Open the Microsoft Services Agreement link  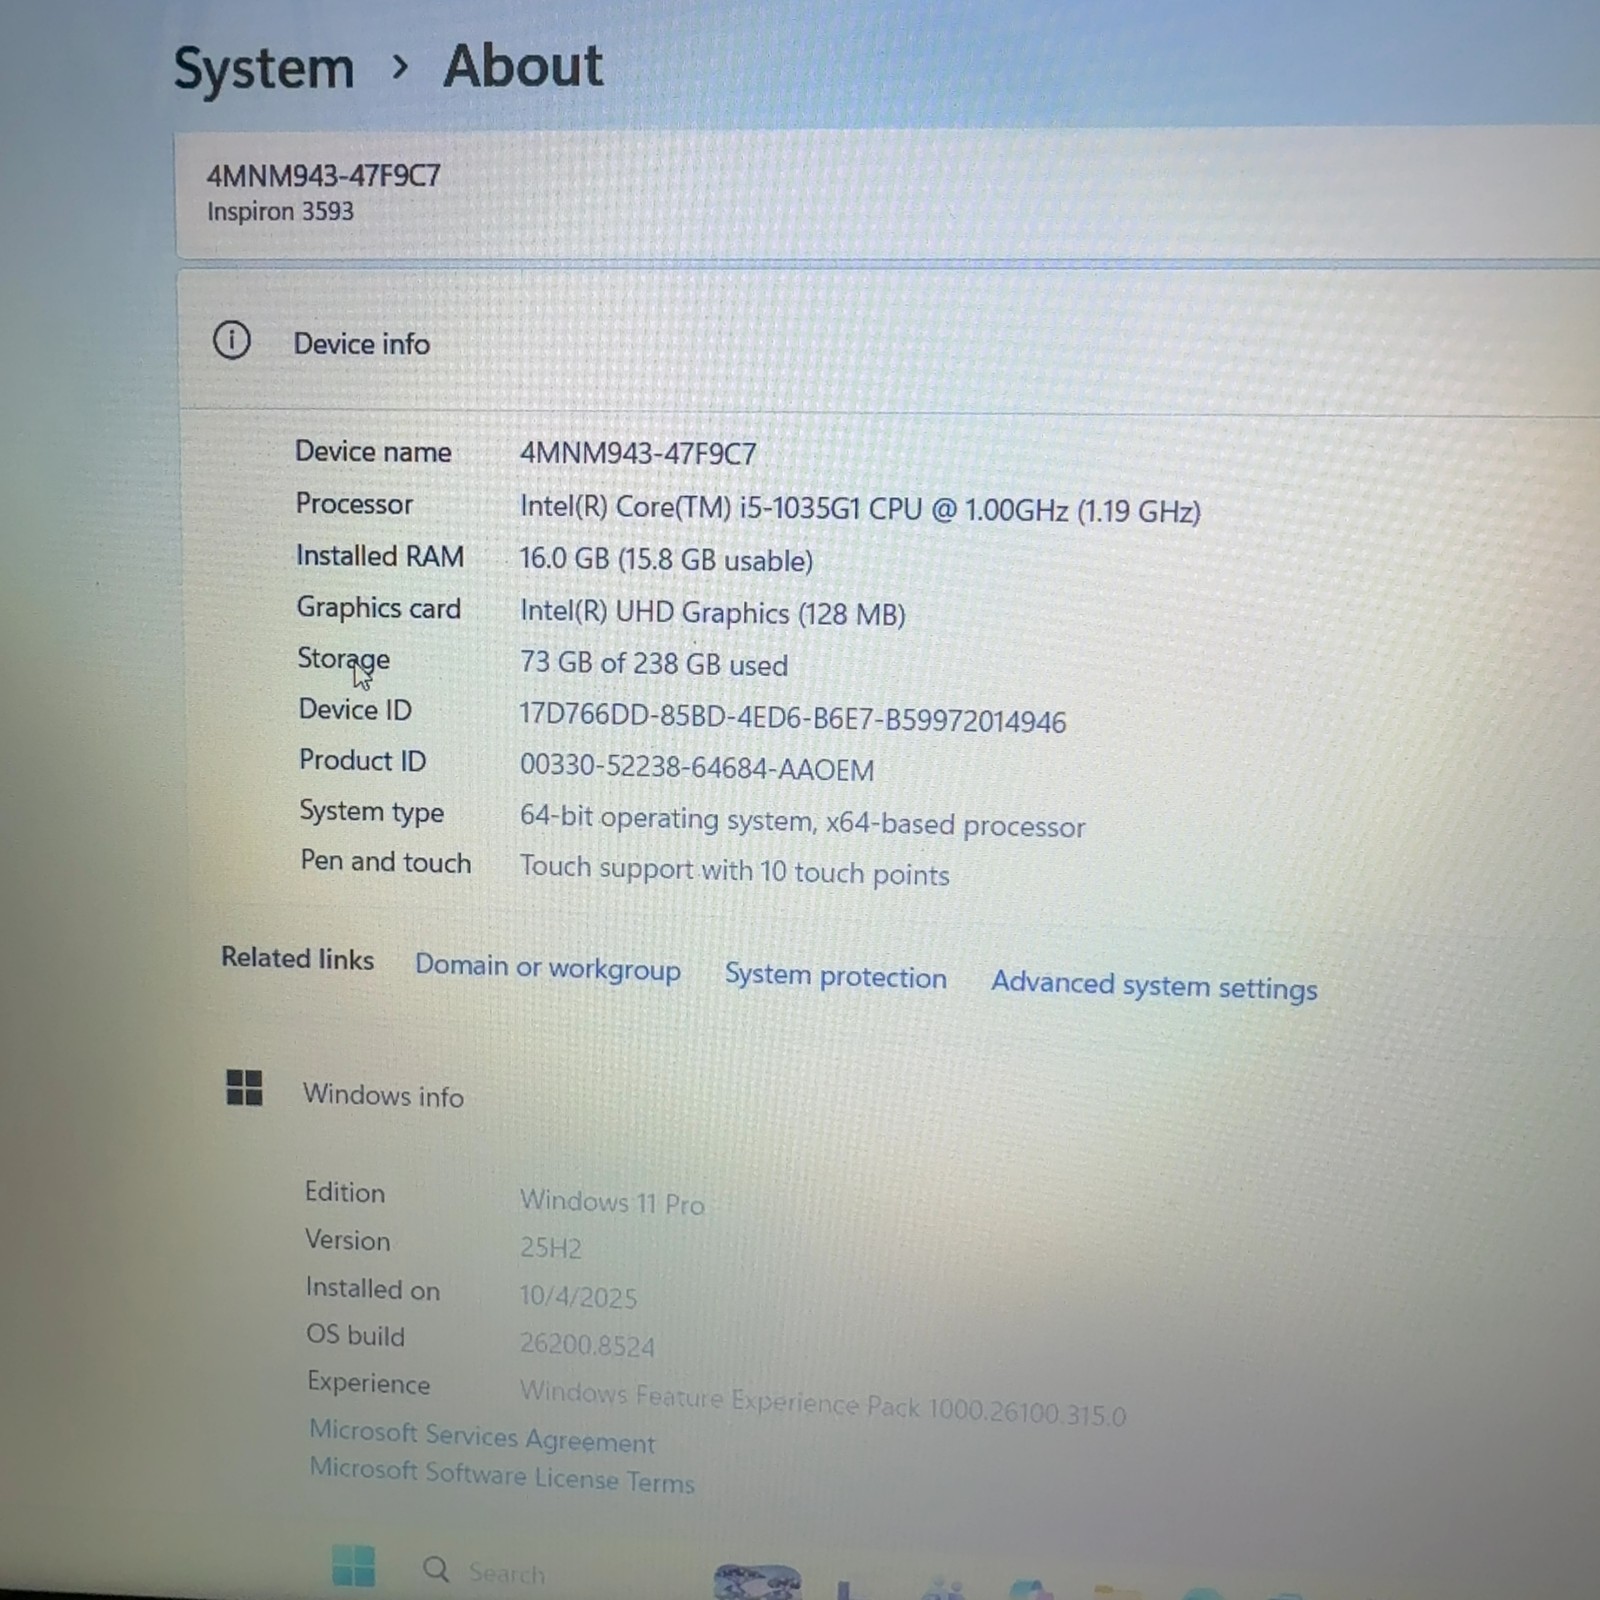point(482,1437)
